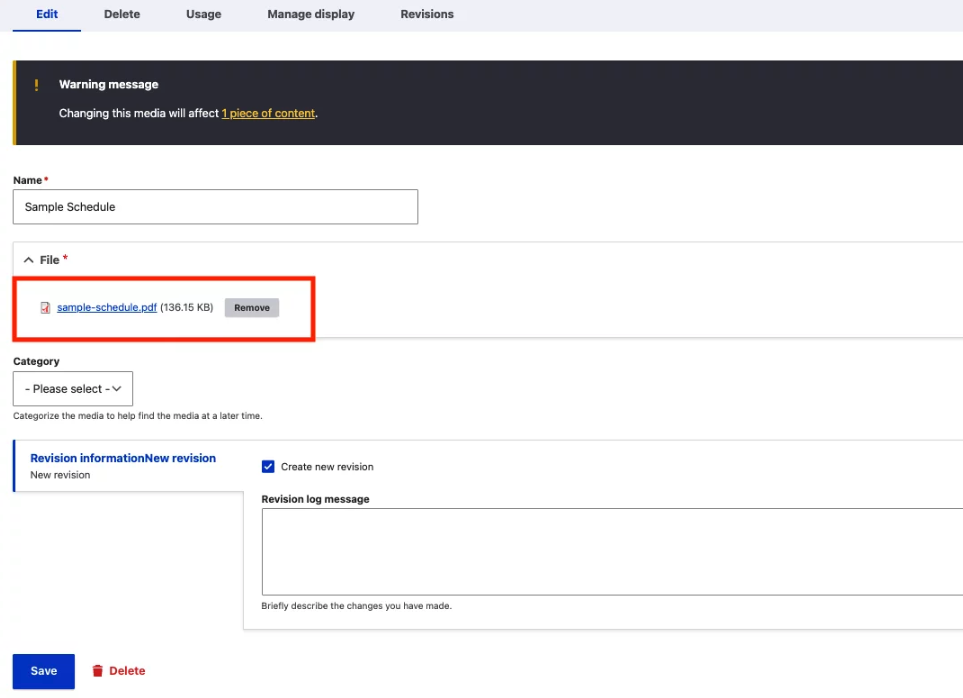Select the Manage display tab

pyautogui.click(x=310, y=14)
